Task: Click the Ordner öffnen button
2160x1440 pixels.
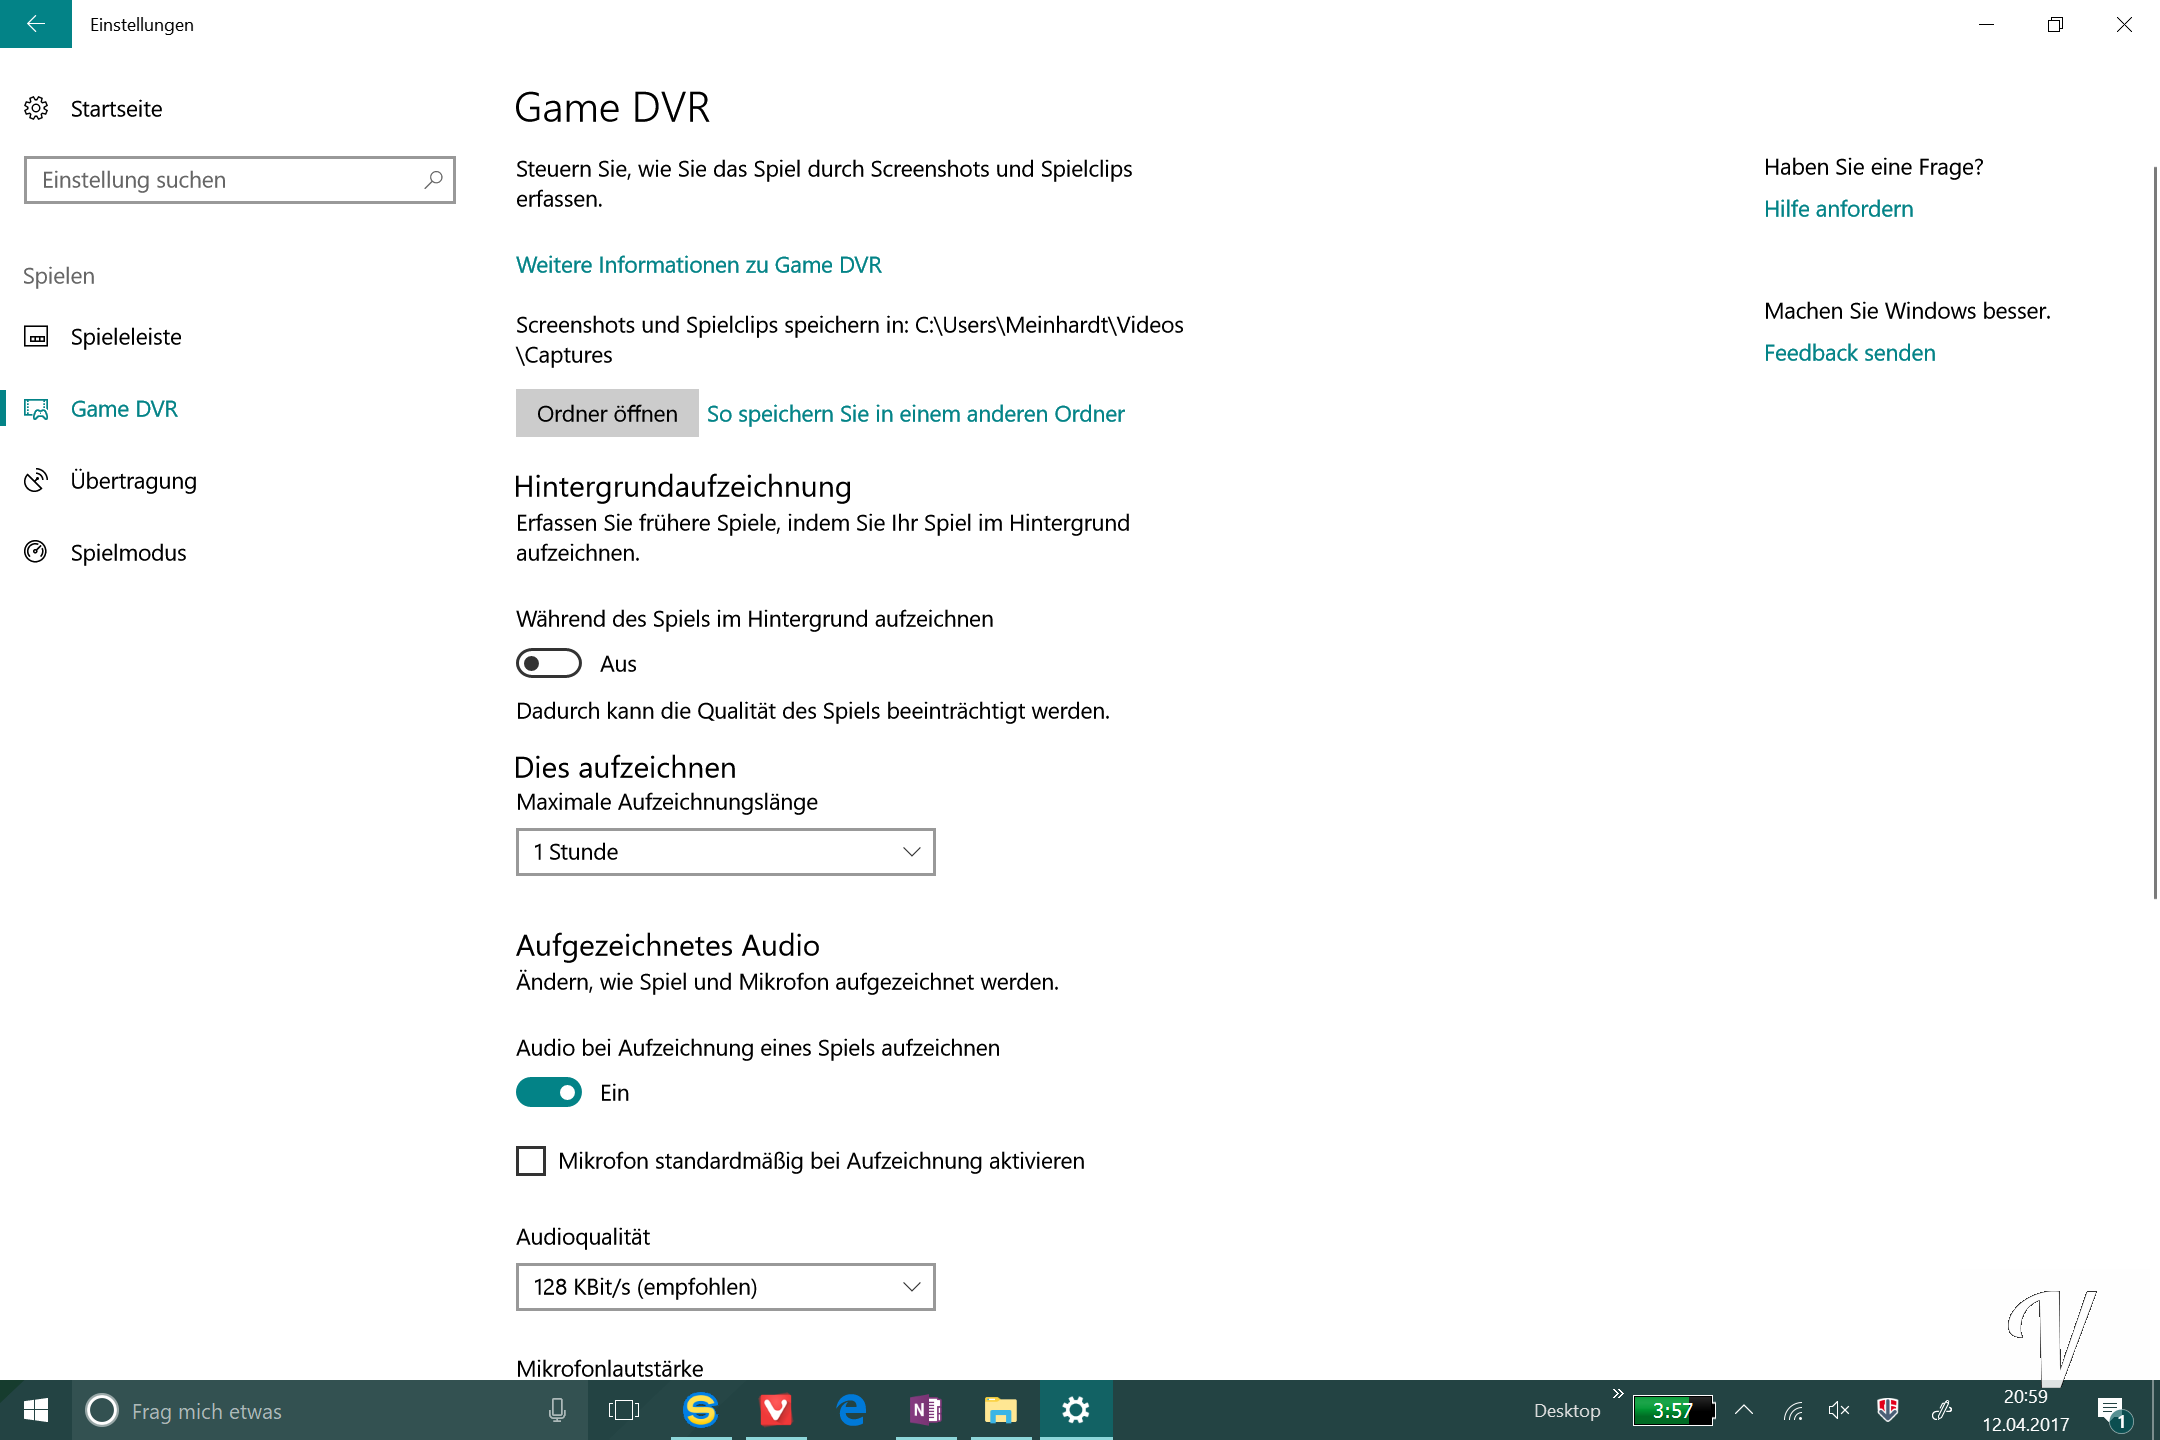Action: pos(607,413)
